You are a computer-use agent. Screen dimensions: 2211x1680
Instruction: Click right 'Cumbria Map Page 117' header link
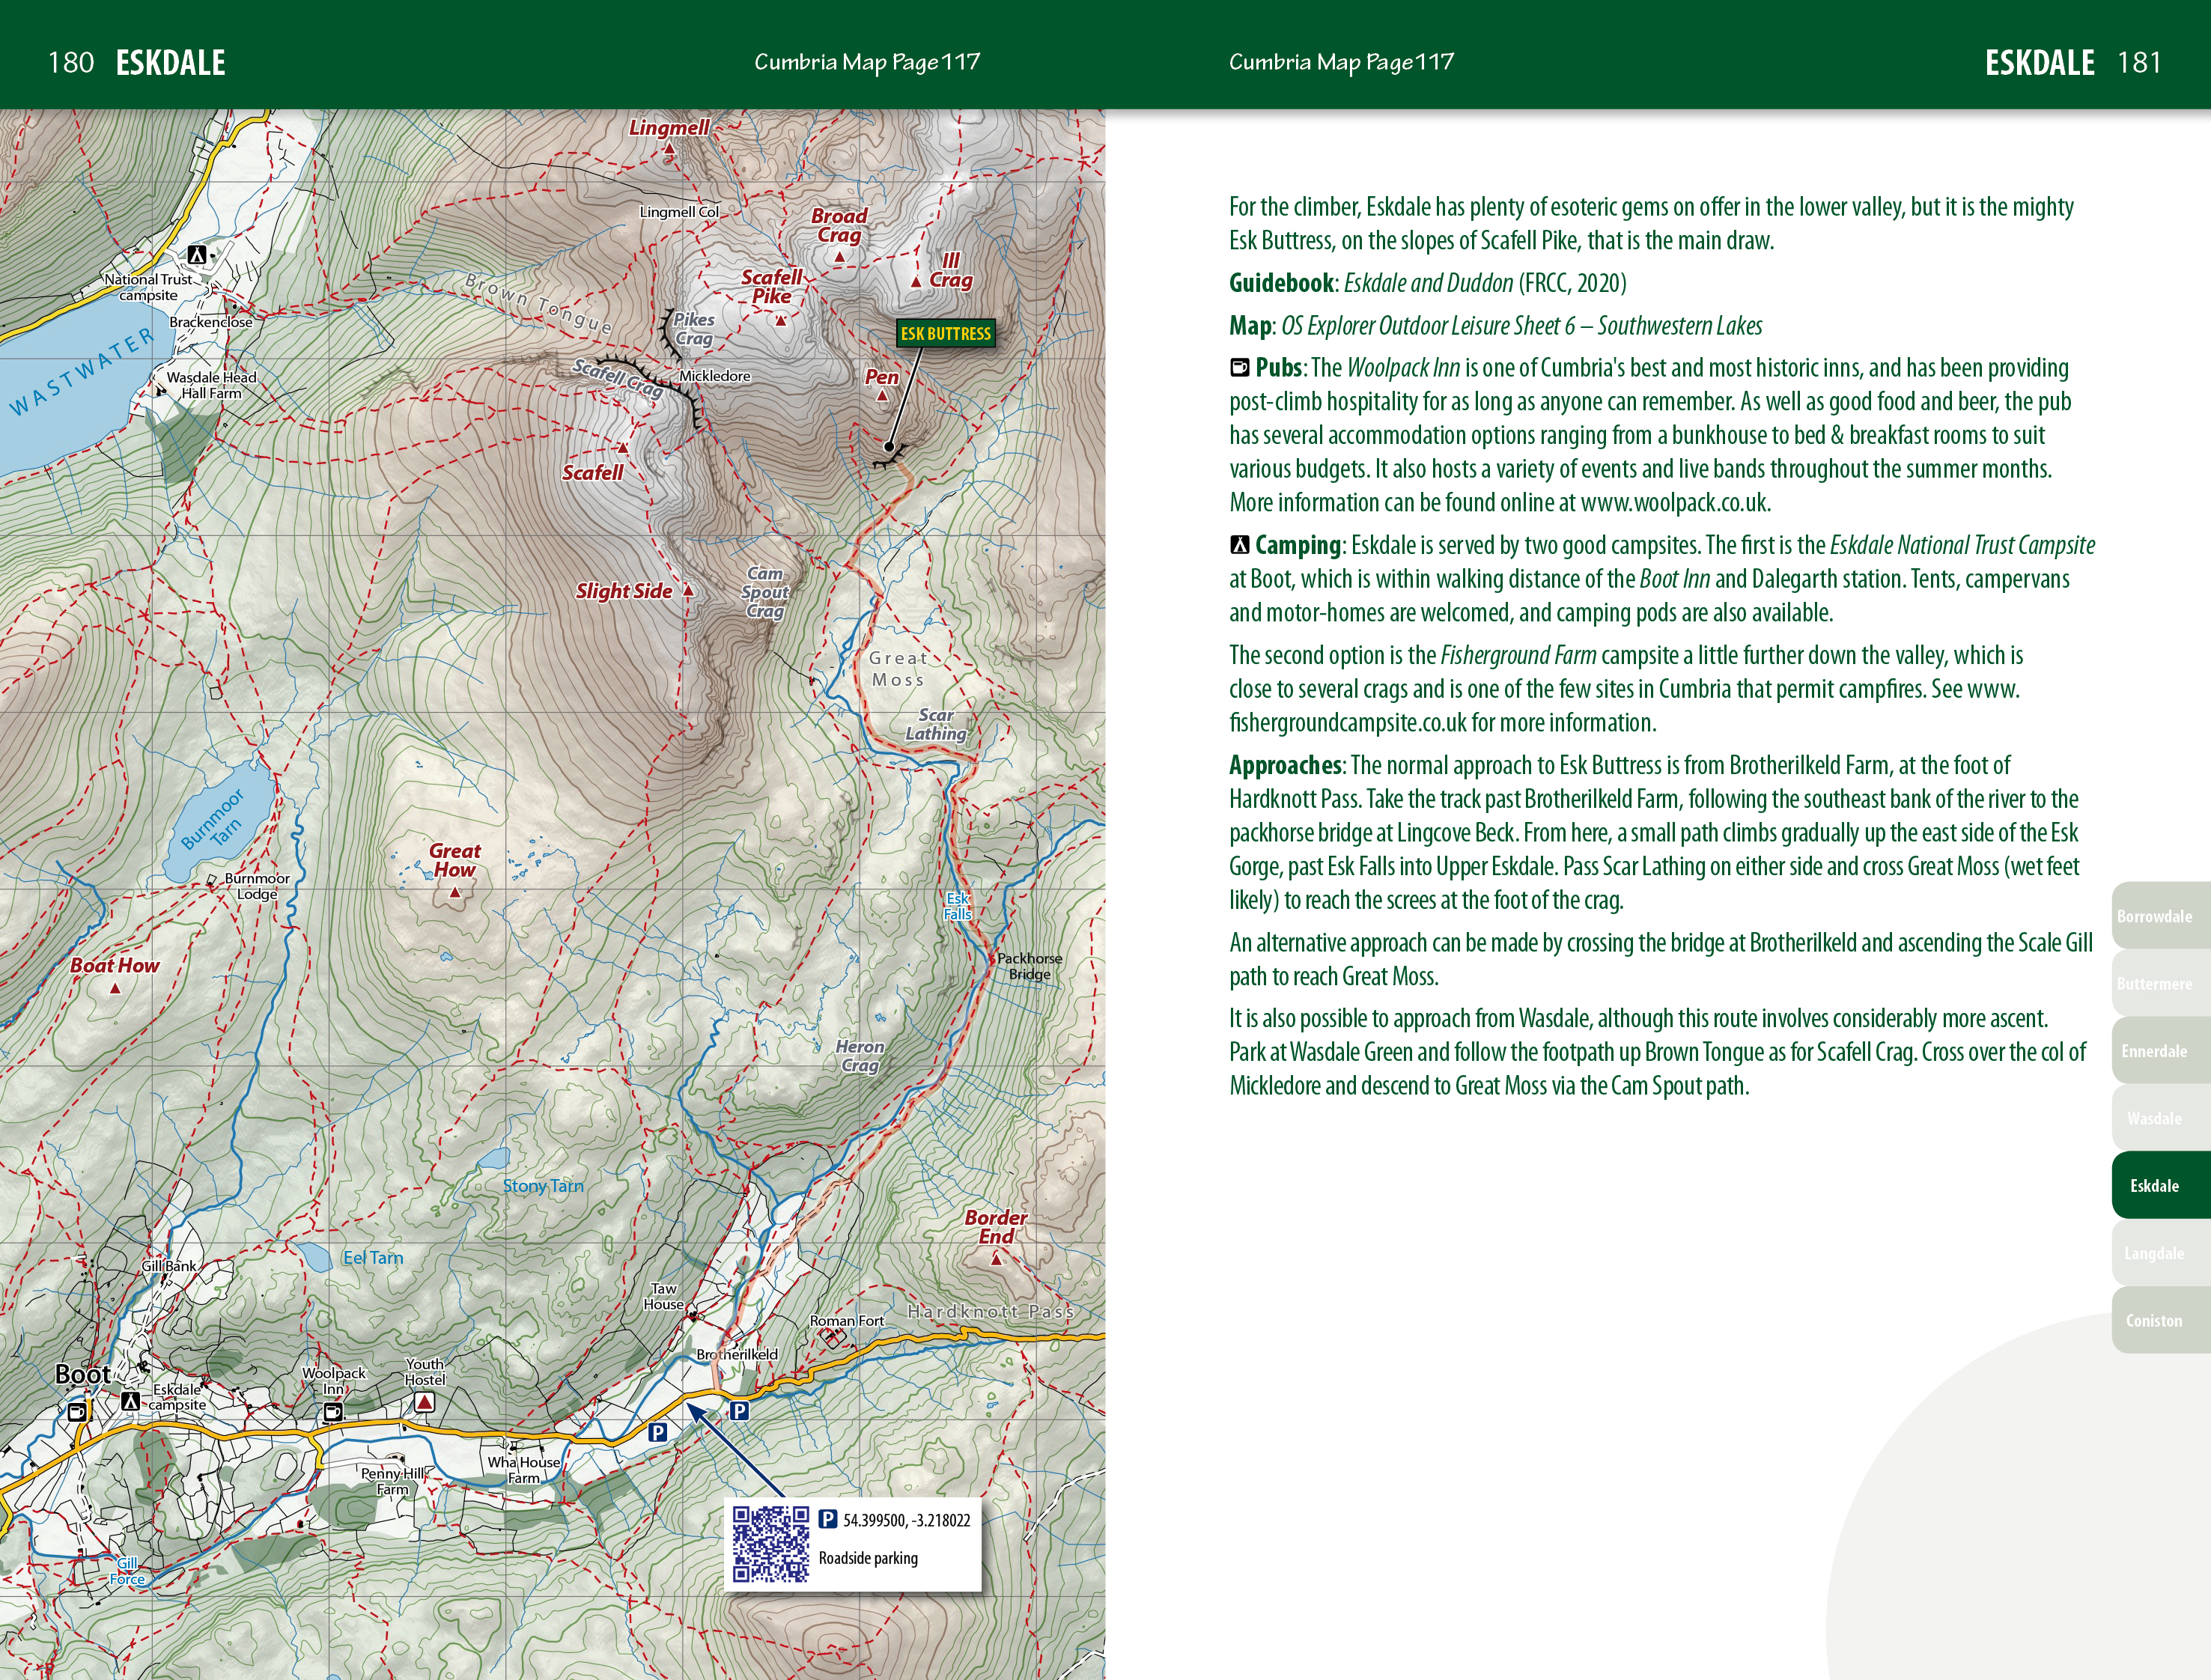tap(1341, 62)
